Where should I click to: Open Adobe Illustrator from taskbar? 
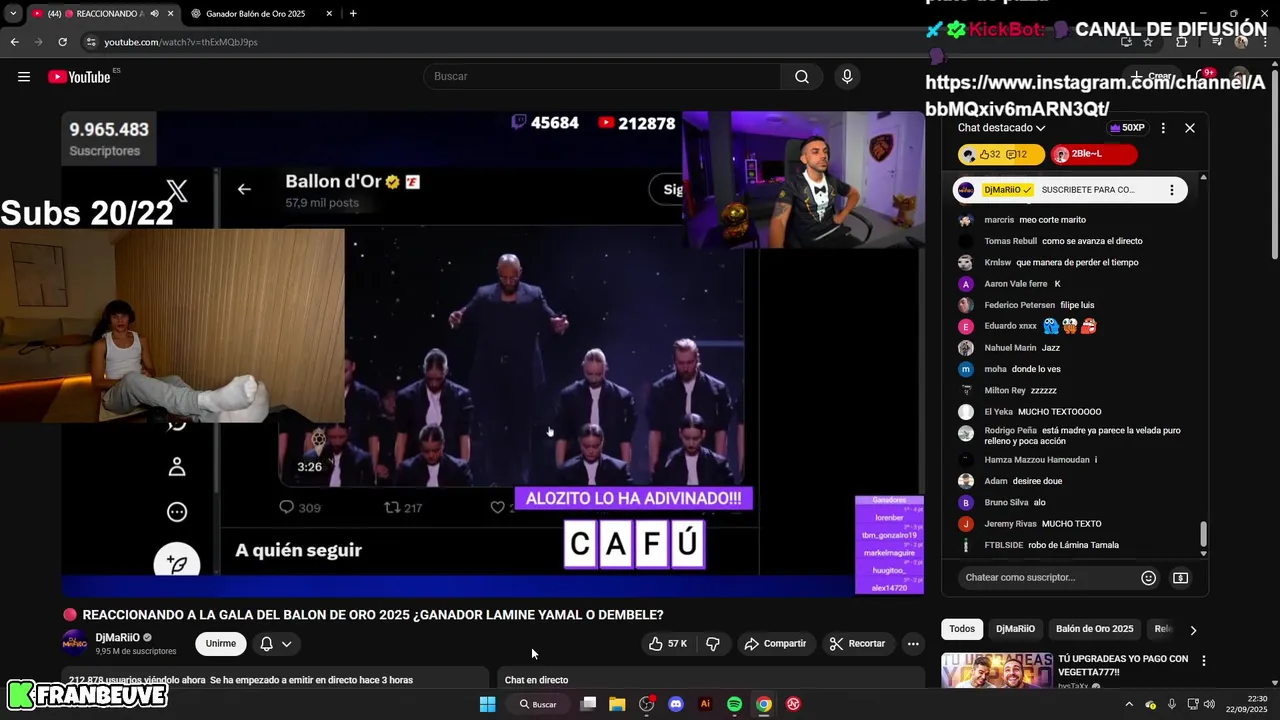point(705,704)
